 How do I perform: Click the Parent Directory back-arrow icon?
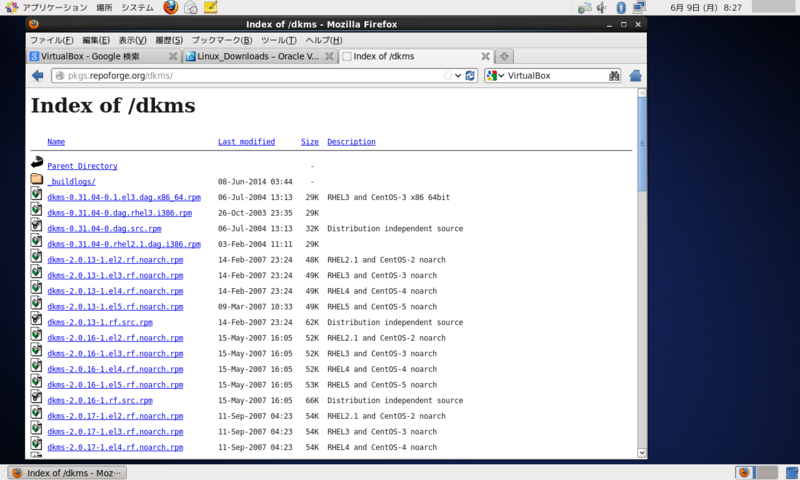coord(37,163)
